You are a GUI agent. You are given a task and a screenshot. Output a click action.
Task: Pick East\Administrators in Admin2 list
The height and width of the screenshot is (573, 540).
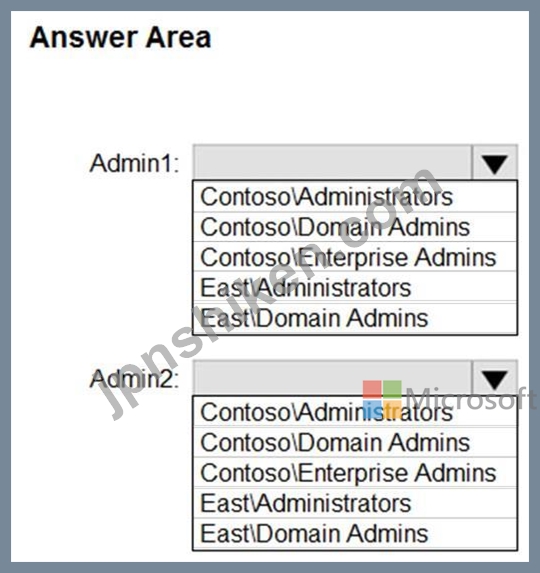tap(355, 503)
